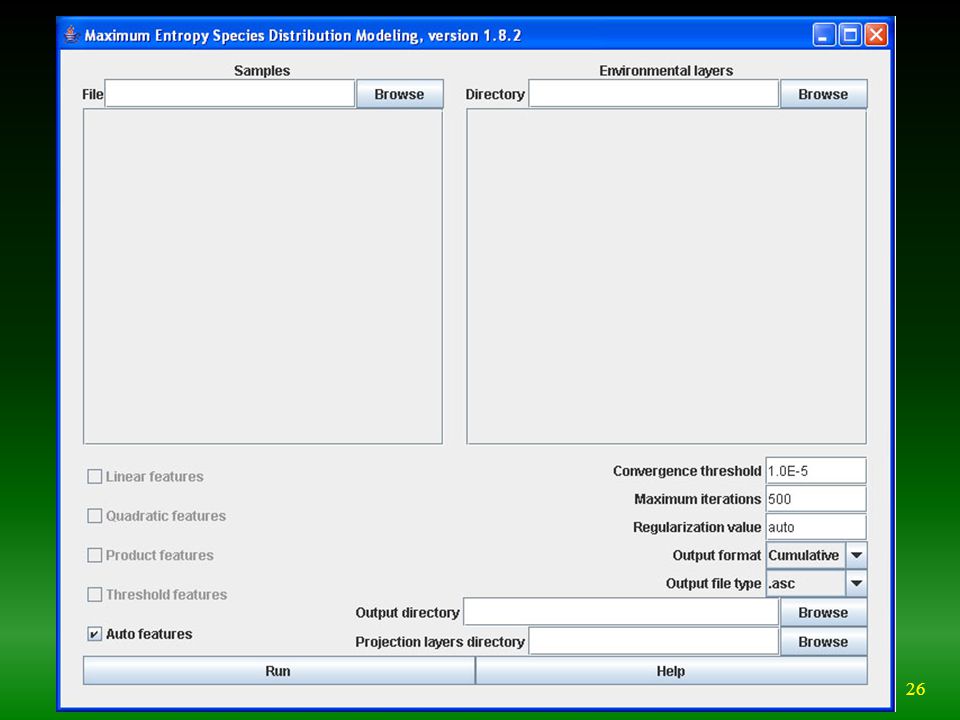Close the Maximum Entropy modeling window
This screenshot has width=960, height=720.
point(876,35)
